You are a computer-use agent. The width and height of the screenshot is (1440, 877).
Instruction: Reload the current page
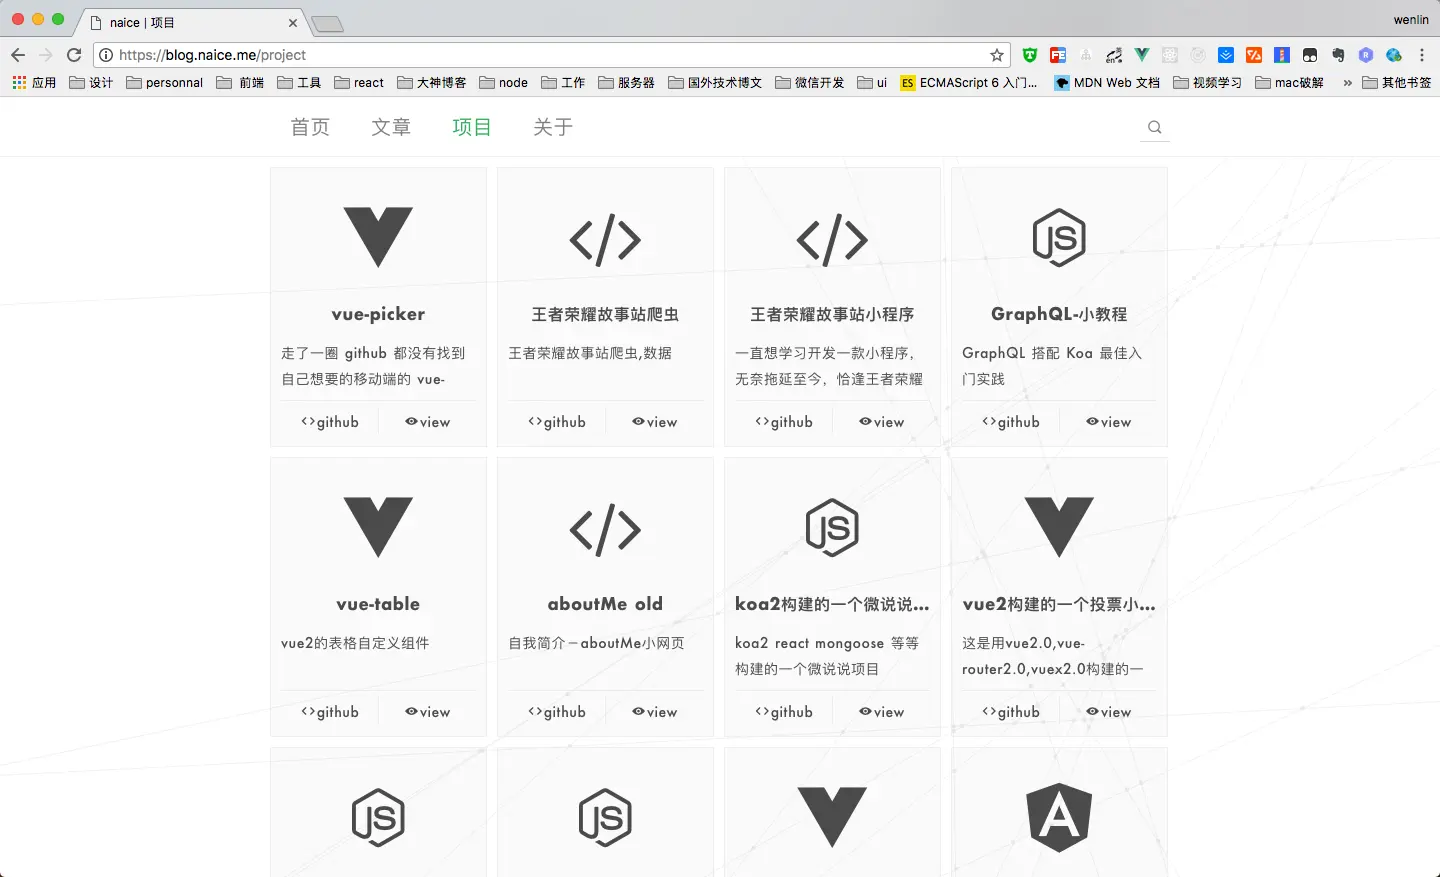click(74, 55)
